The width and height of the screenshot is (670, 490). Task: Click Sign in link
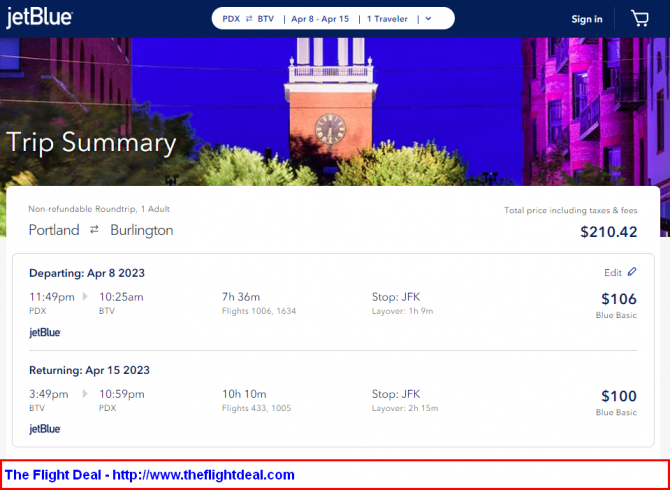click(x=587, y=19)
